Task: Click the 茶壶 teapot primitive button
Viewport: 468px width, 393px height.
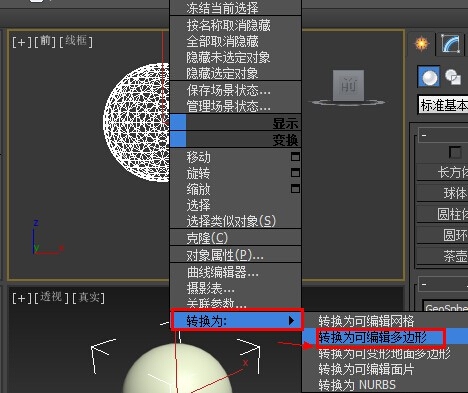Action: pyautogui.click(x=443, y=256)
